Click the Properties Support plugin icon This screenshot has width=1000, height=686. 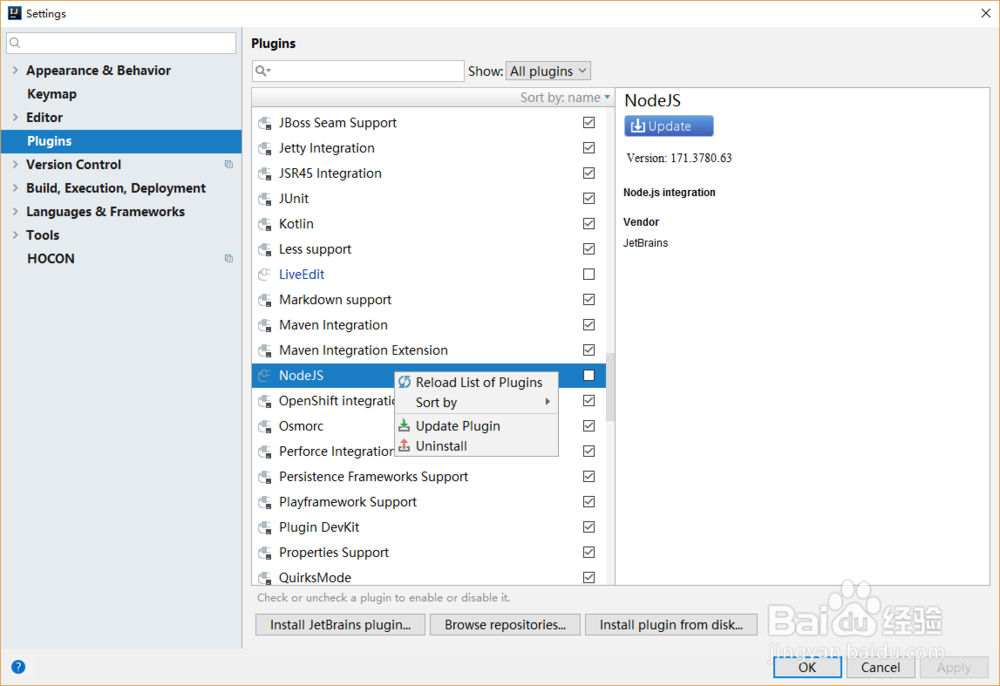(x=265, y=553)
